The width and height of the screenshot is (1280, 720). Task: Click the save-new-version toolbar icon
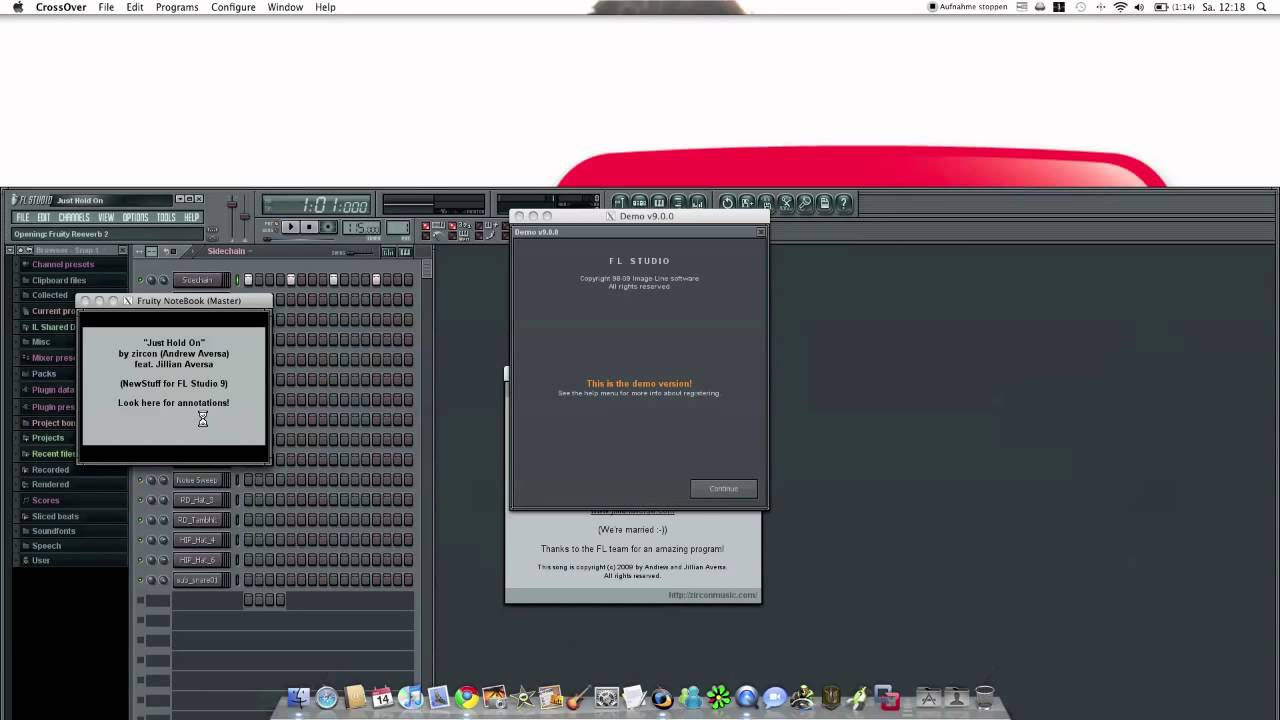click(746, 203)
